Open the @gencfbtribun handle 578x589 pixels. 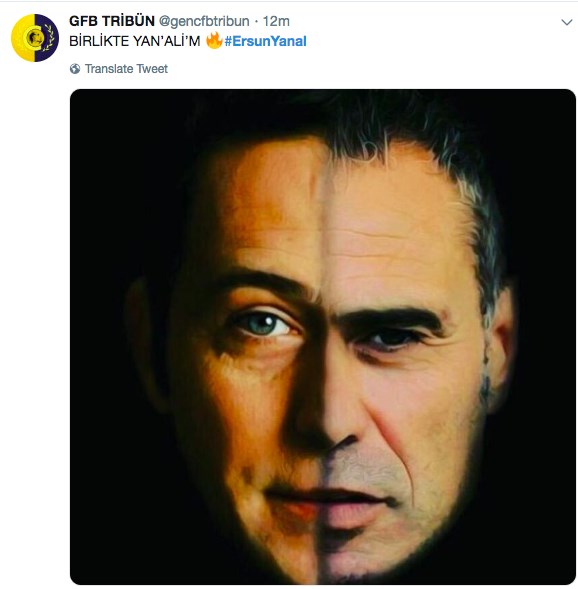click(x=204, y=21)
